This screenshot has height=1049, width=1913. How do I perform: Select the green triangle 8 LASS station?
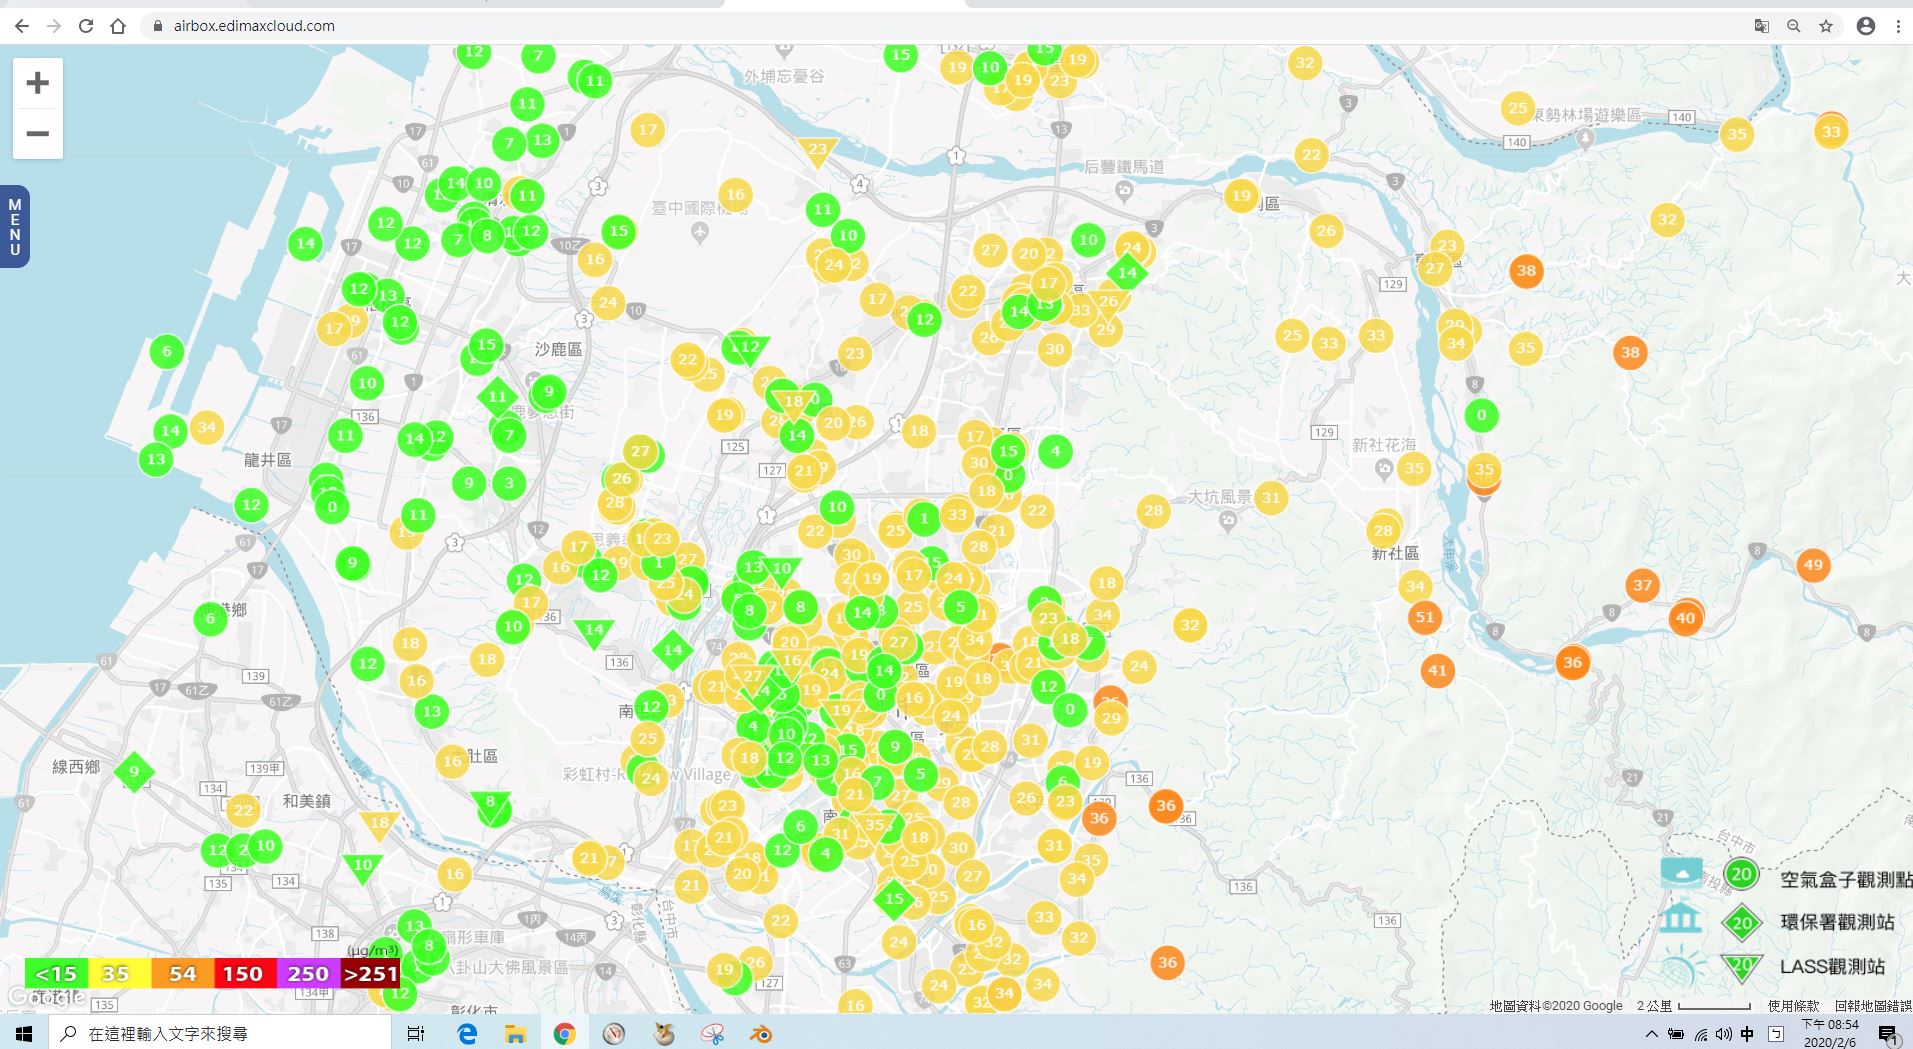coord(490,804)
